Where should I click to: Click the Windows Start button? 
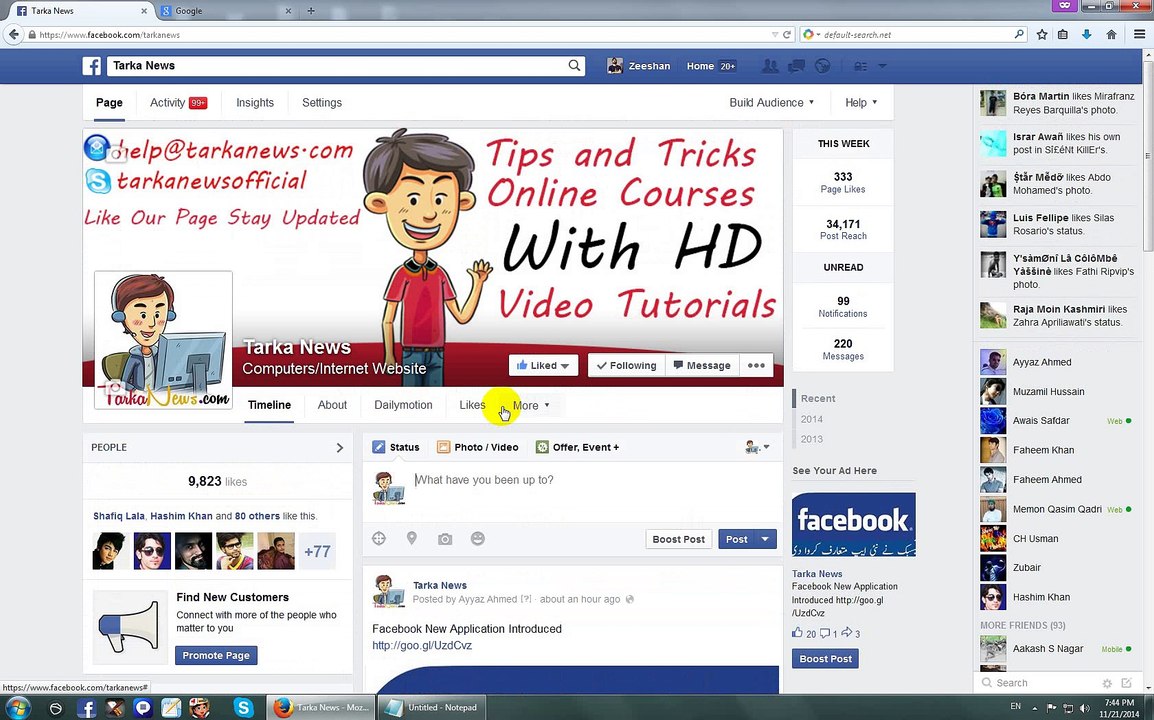tap(17, 707)
